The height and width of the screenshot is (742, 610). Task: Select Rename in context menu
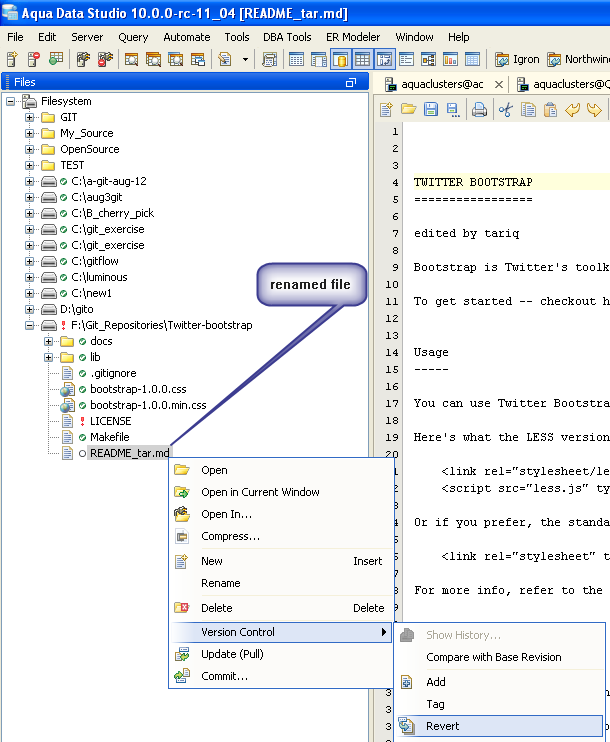click(x=281, y=583)
